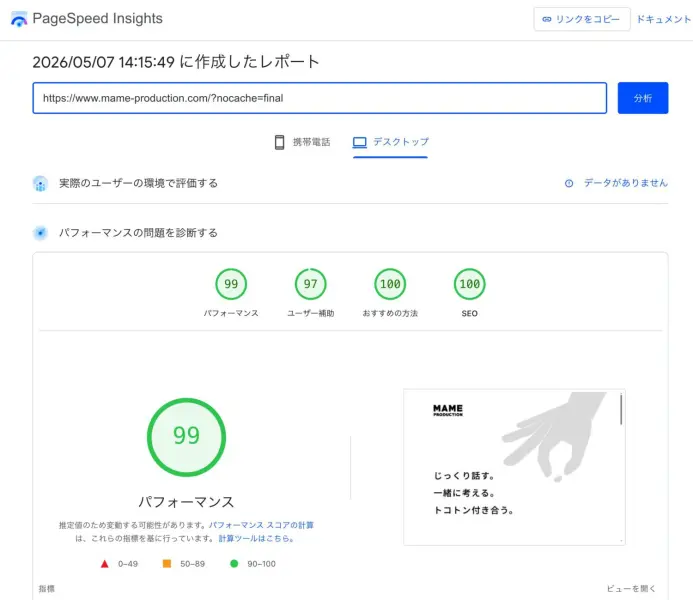Select the mobile phone icon tab

tap(279, 142)
